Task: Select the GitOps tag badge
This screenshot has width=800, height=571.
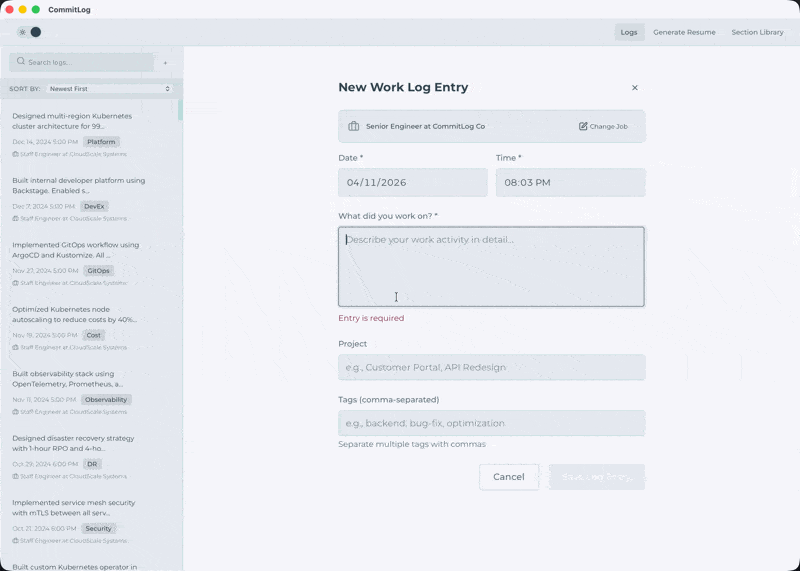Action: click(x=98, y=271)
